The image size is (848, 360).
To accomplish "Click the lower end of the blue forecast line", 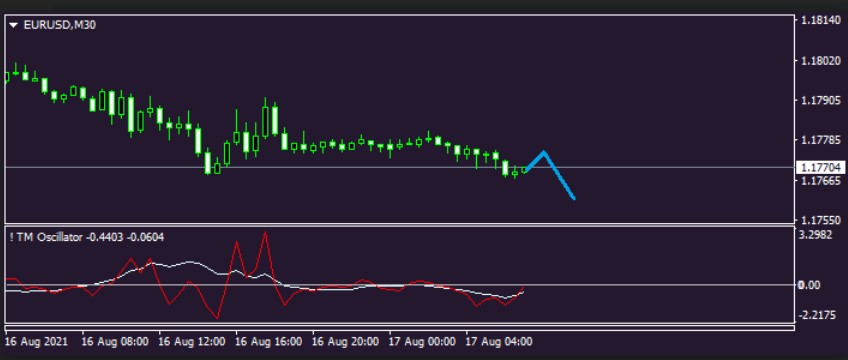I will (x=573, y=198).
